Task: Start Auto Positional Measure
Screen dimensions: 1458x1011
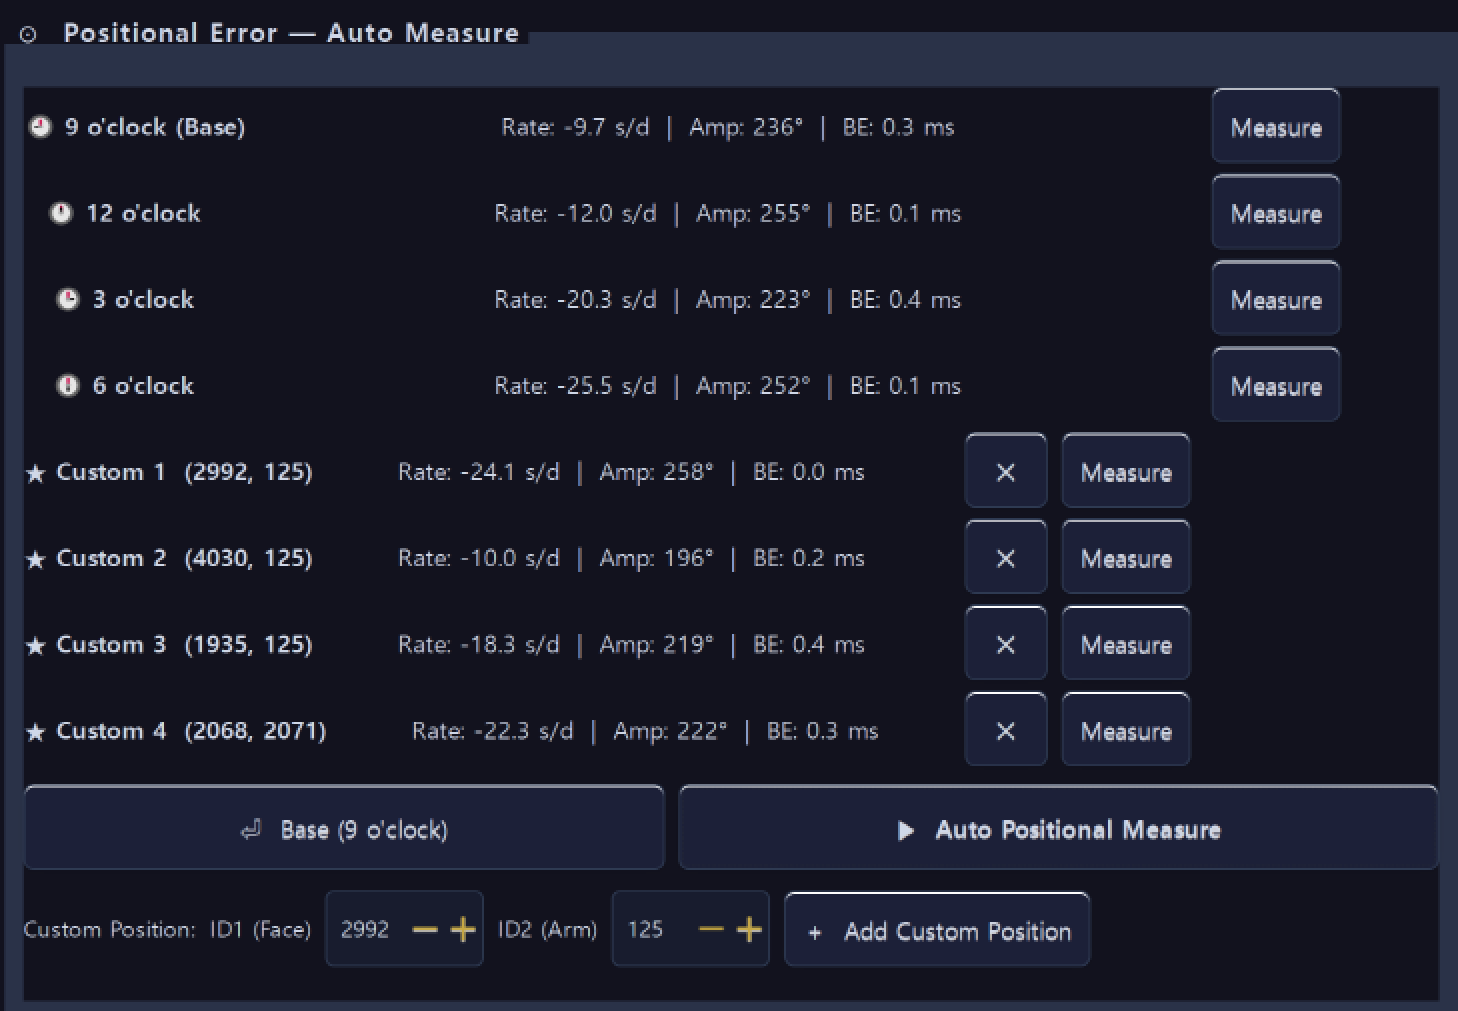Action: click(1058, 829)
